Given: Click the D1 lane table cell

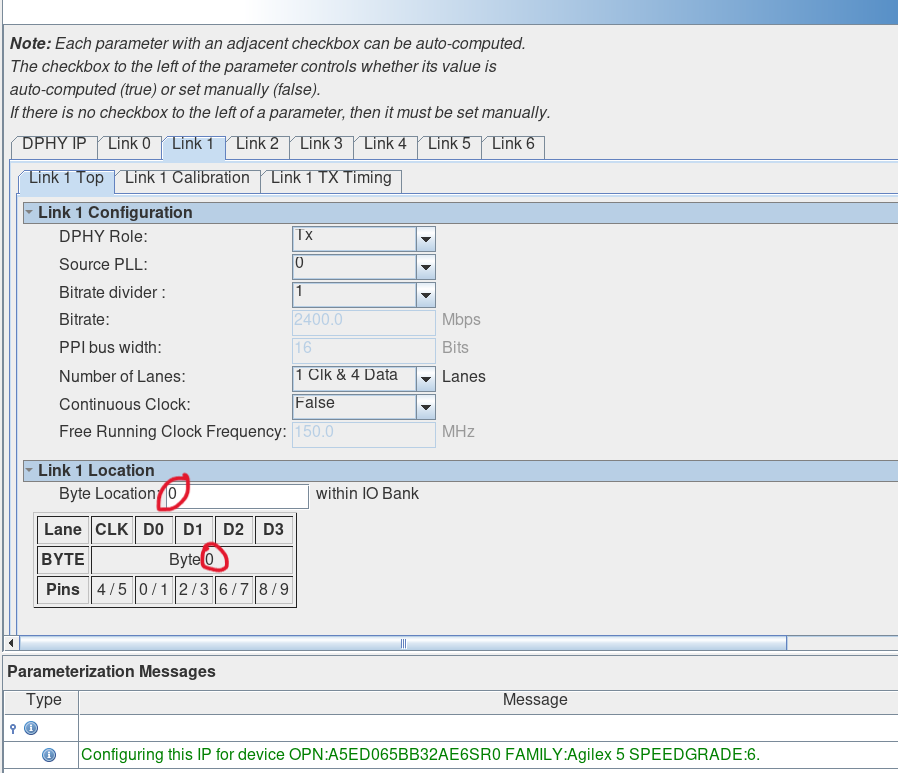Looking at the screenshot, I should pyautogui.click(x=193, y=530).
